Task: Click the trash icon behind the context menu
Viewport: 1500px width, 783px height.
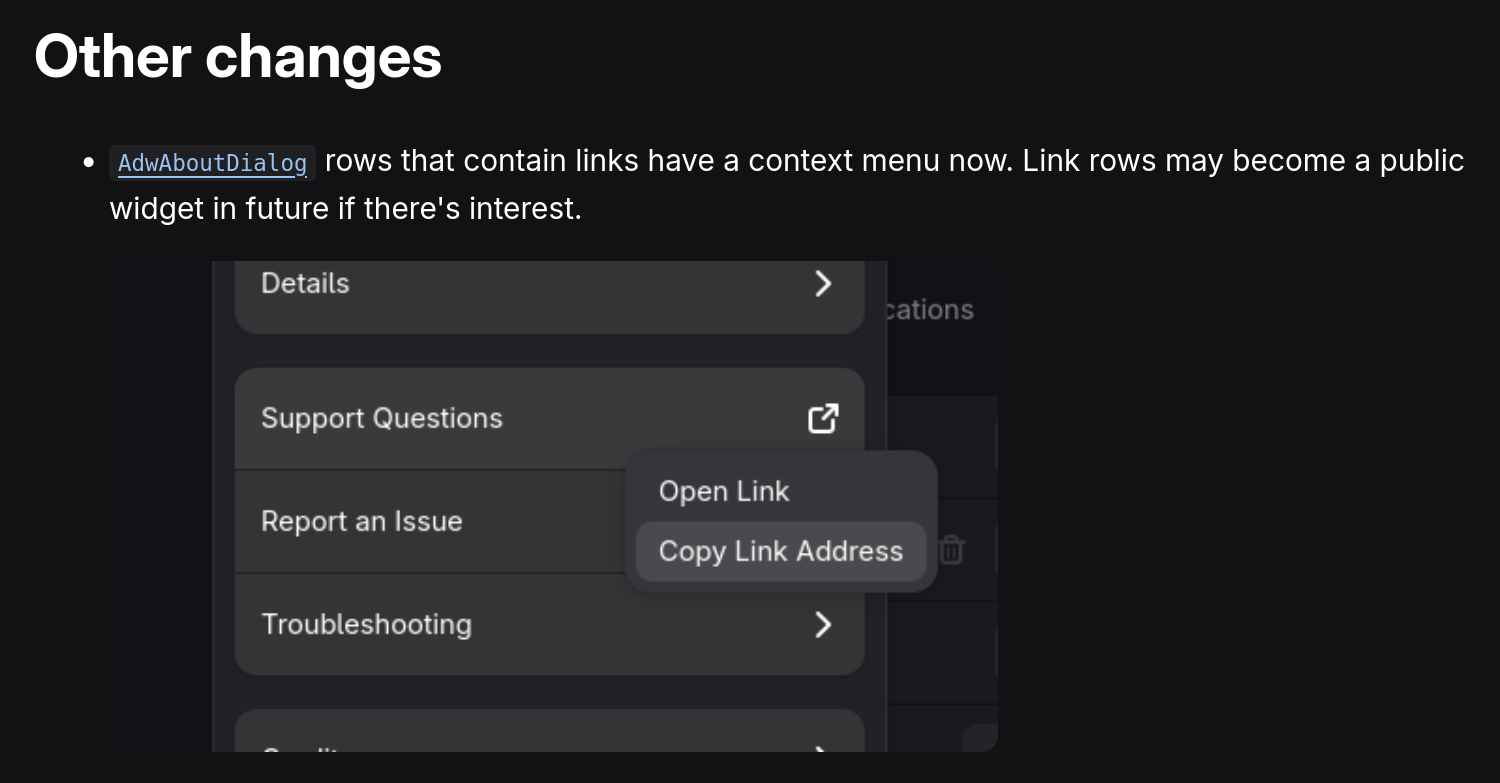Action: click(x=951, y=549)
